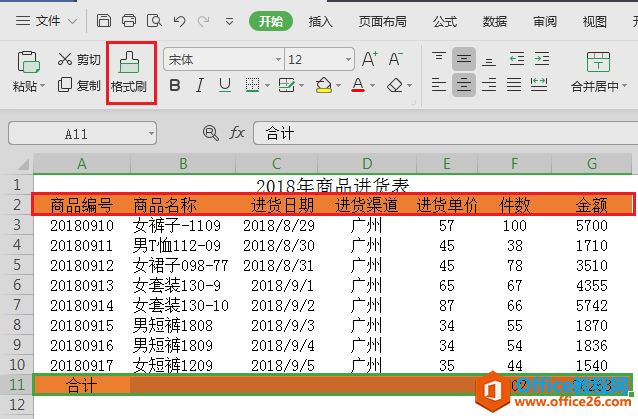Click the Cut (剪切) scissors icon

point(65,60)
